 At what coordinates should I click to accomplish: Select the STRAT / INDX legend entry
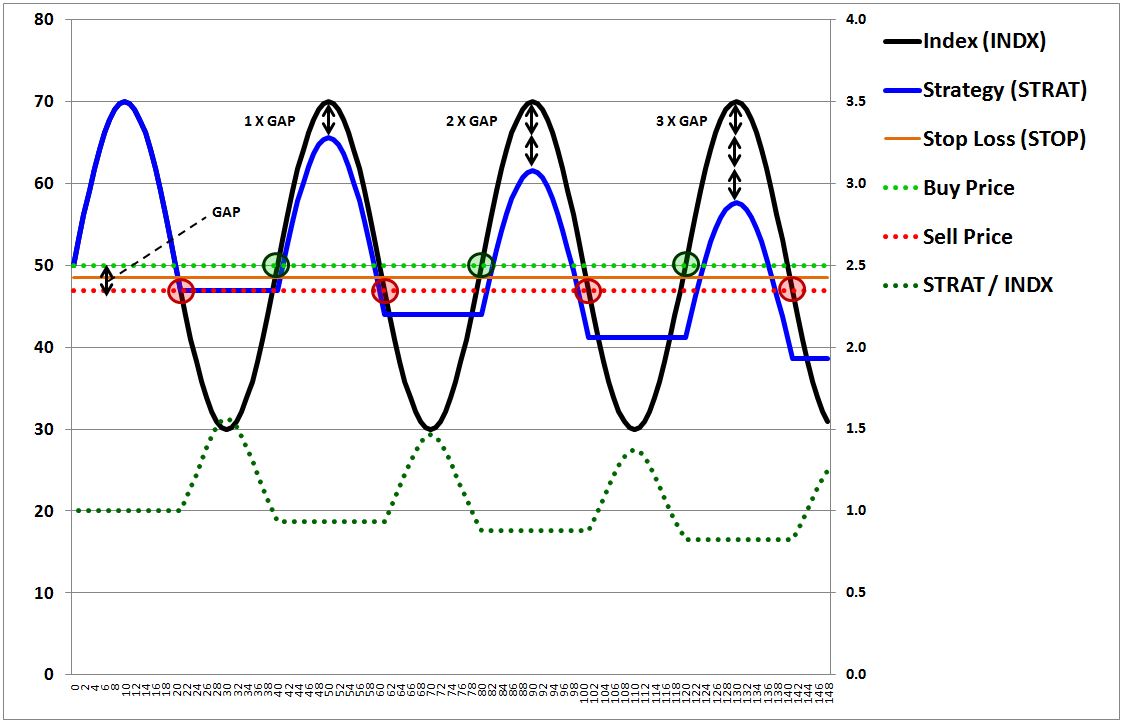pos(987,285)
